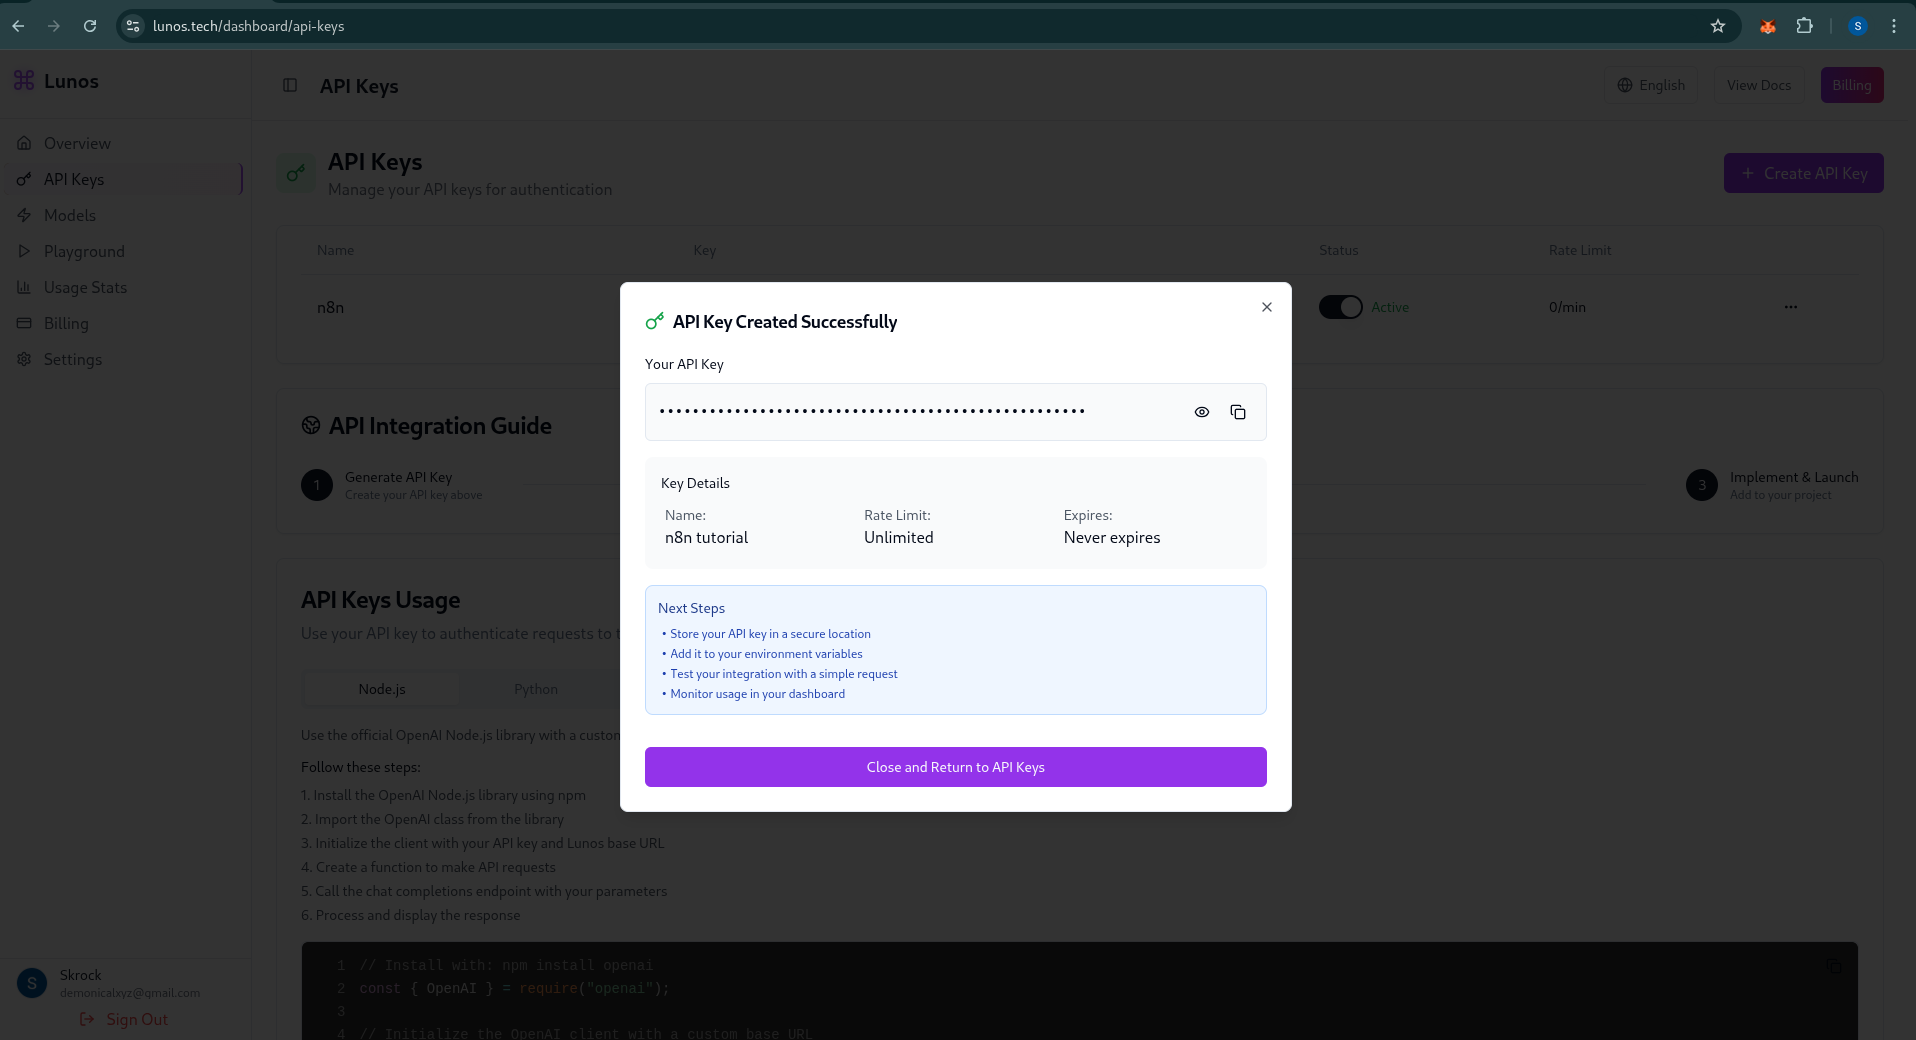Click the Name column header
Image resolution: width=1916 pixels, height=1040 pixels.
[x=335, y=250]
